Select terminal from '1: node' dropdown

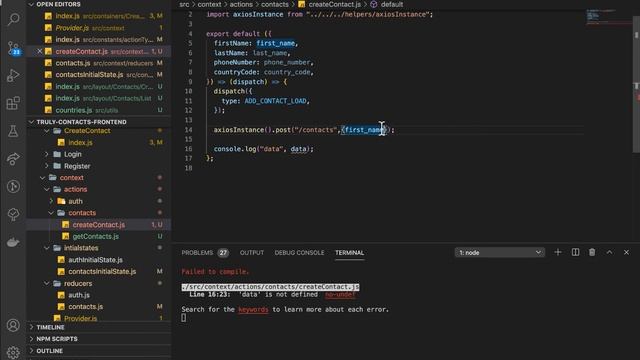click(500, 253)
